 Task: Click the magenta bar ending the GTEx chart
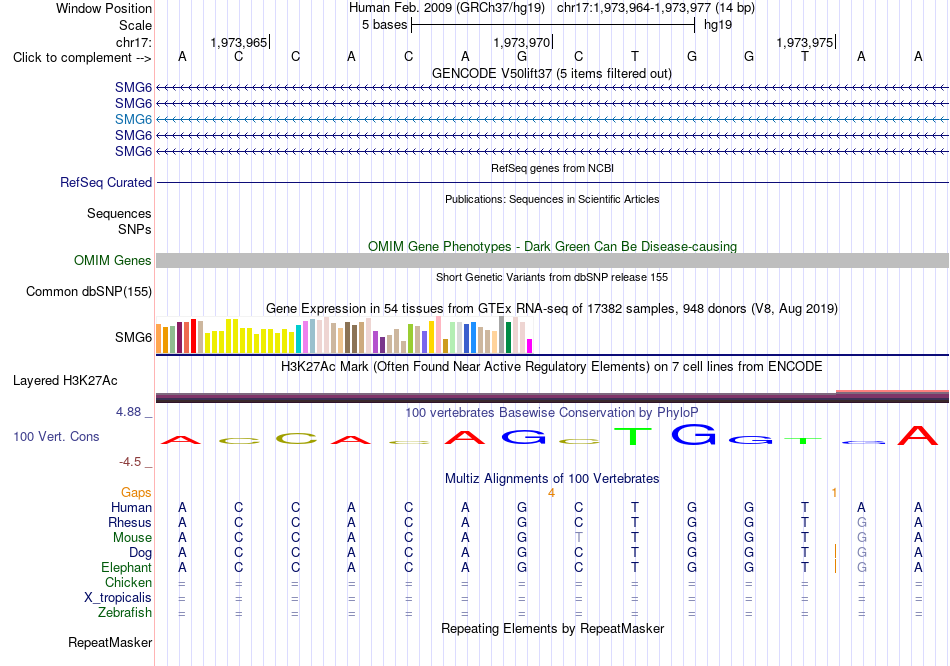(530, 346)
